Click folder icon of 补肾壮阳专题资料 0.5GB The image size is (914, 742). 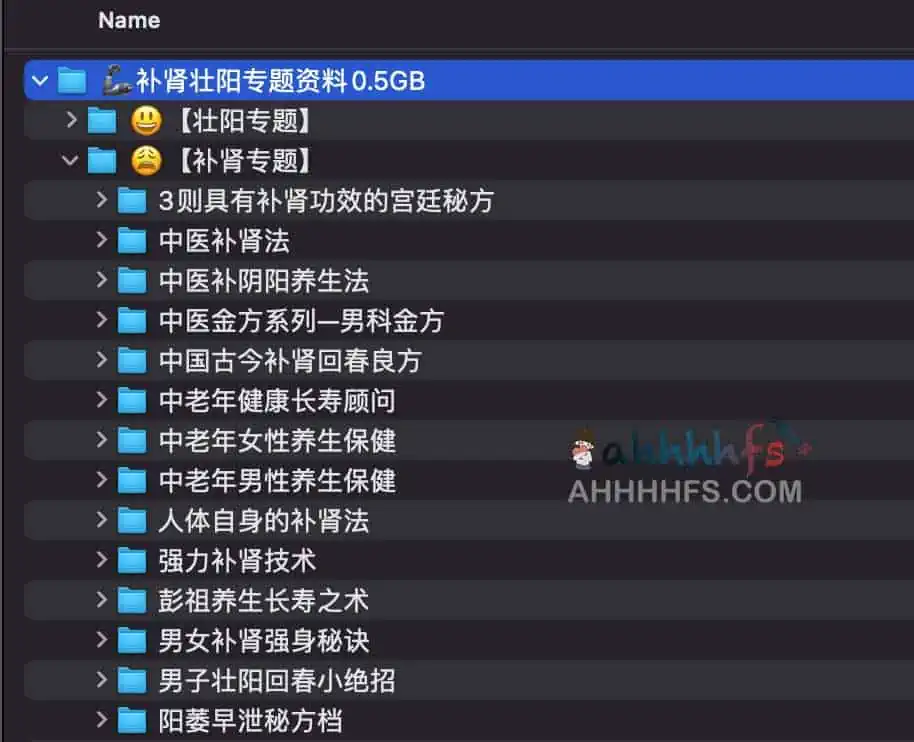[72, 80]
